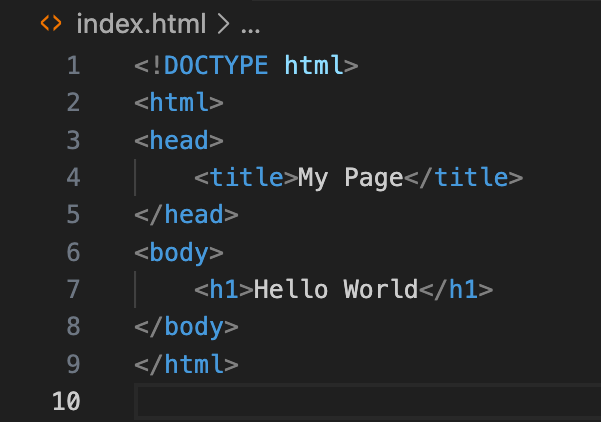
Task: Click line number 6 in gutter
Action: (x=73, y=252)
